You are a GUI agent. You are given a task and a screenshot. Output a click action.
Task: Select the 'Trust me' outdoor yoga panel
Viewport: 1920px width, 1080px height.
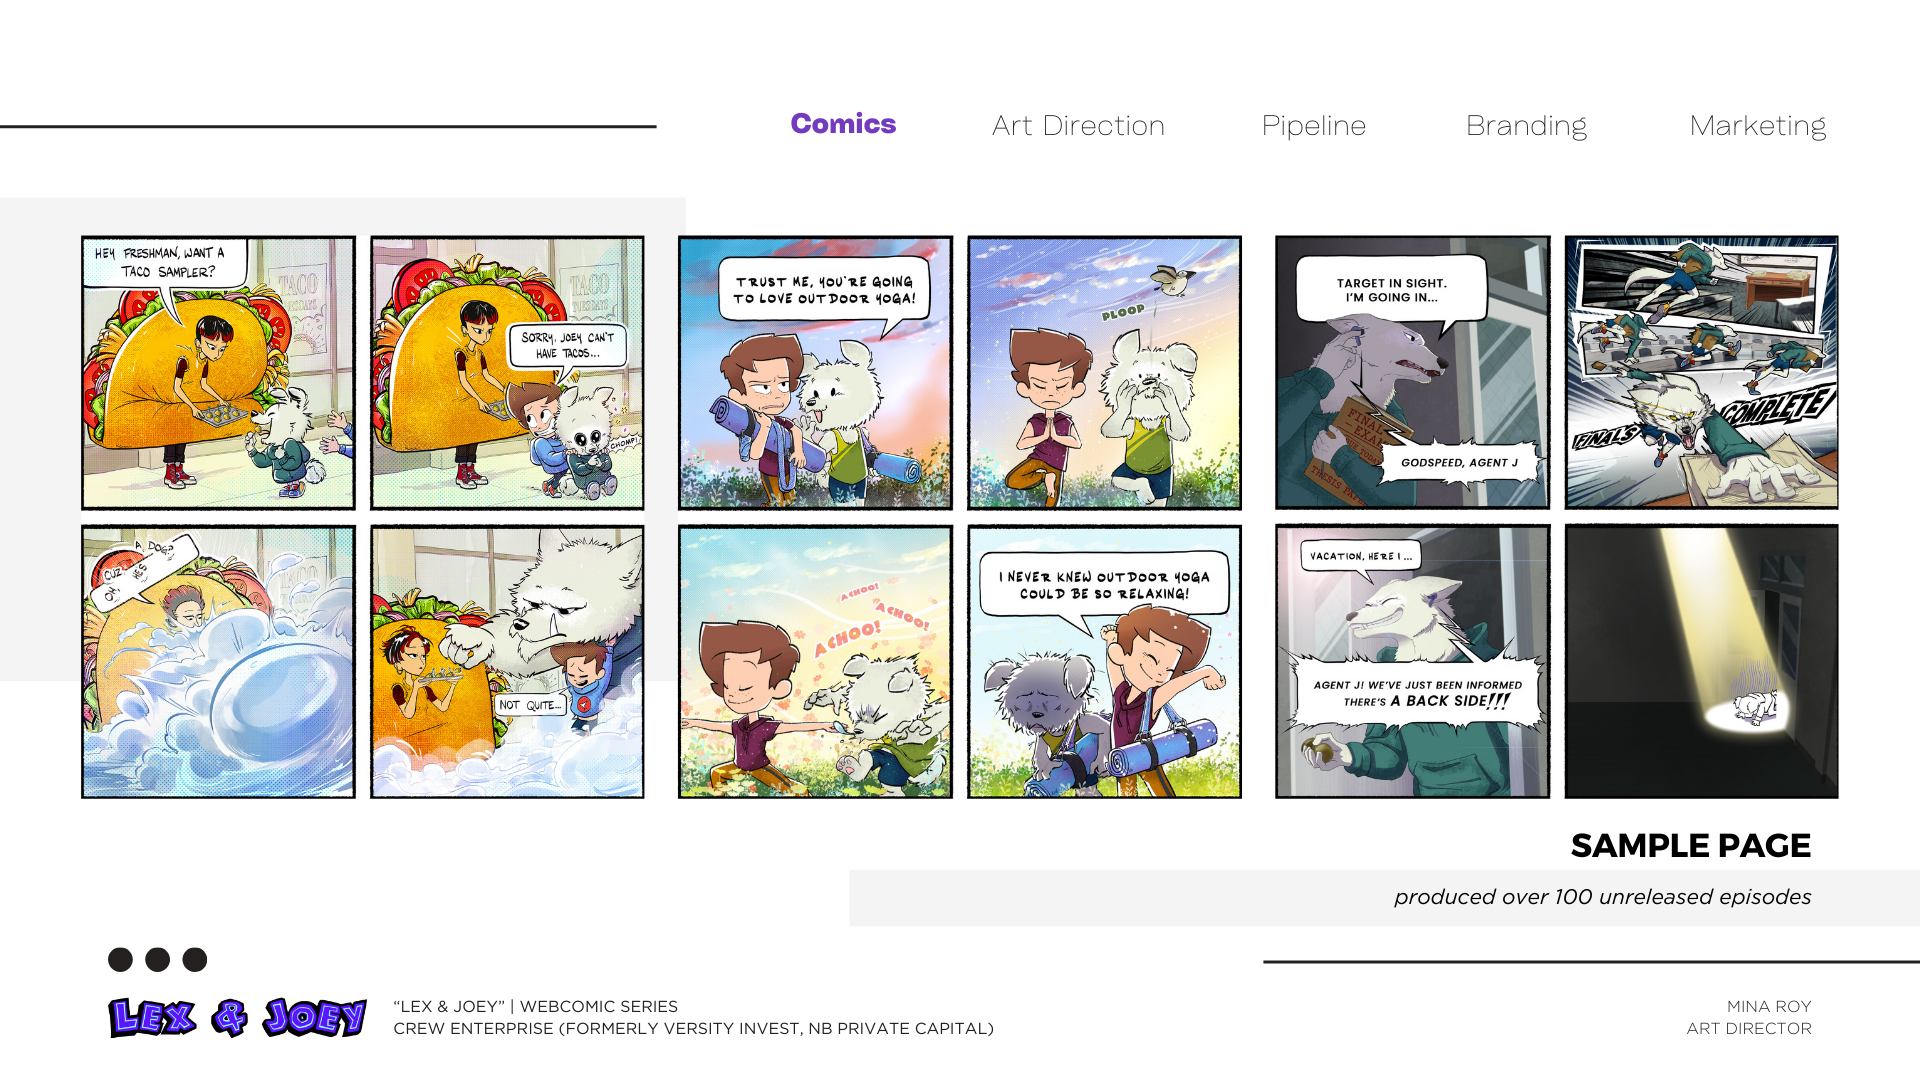click(815, 373)
